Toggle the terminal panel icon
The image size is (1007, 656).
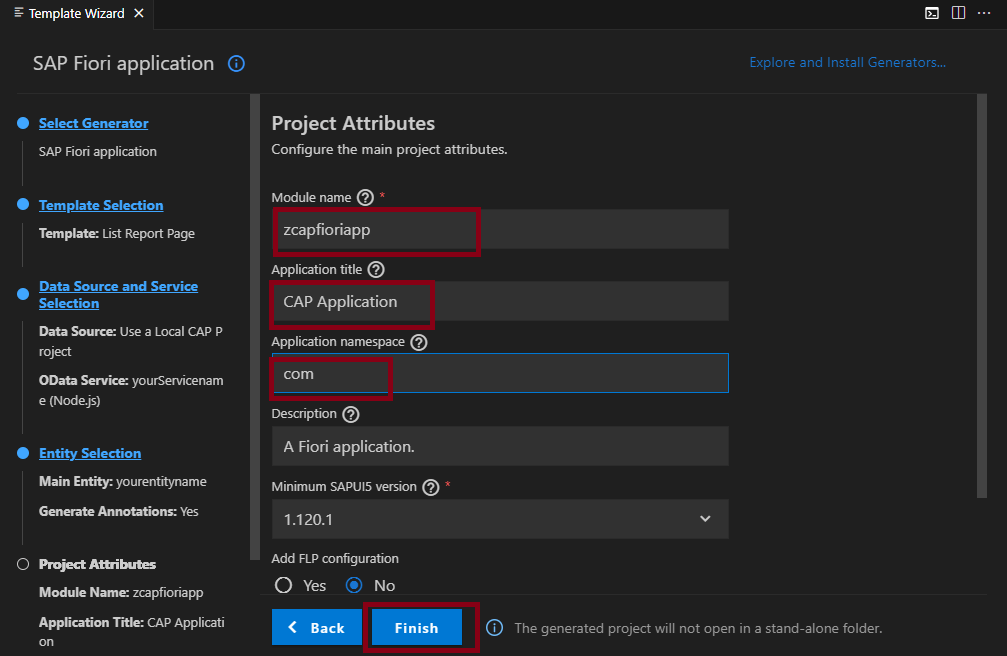pos(932,13)
